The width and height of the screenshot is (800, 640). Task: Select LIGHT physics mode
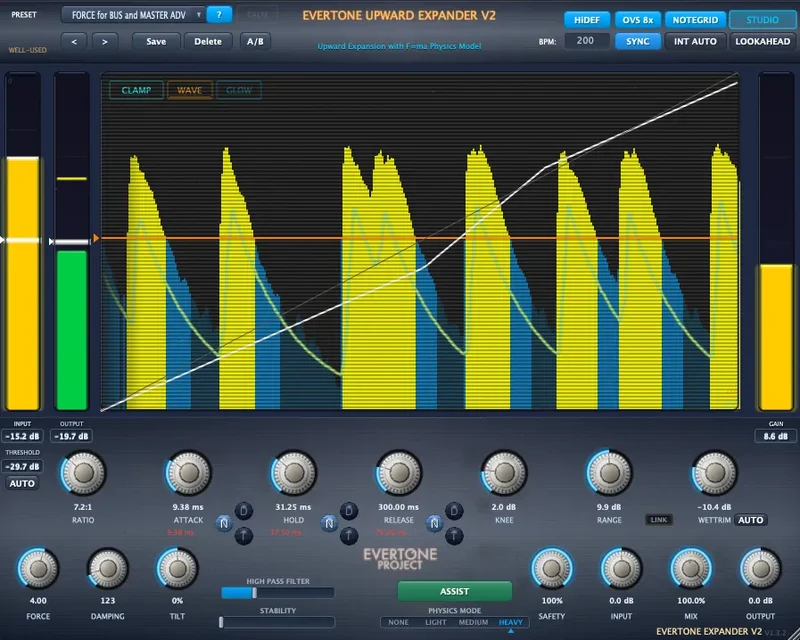(x=435, y=622)
